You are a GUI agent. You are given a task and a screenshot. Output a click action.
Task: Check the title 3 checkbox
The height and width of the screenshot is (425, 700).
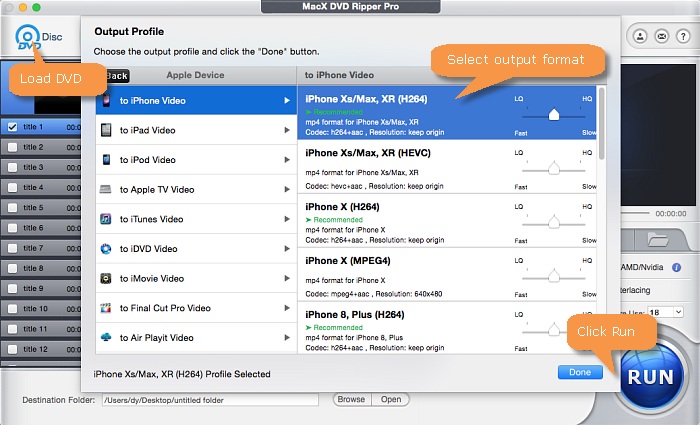tap(12, 167)
